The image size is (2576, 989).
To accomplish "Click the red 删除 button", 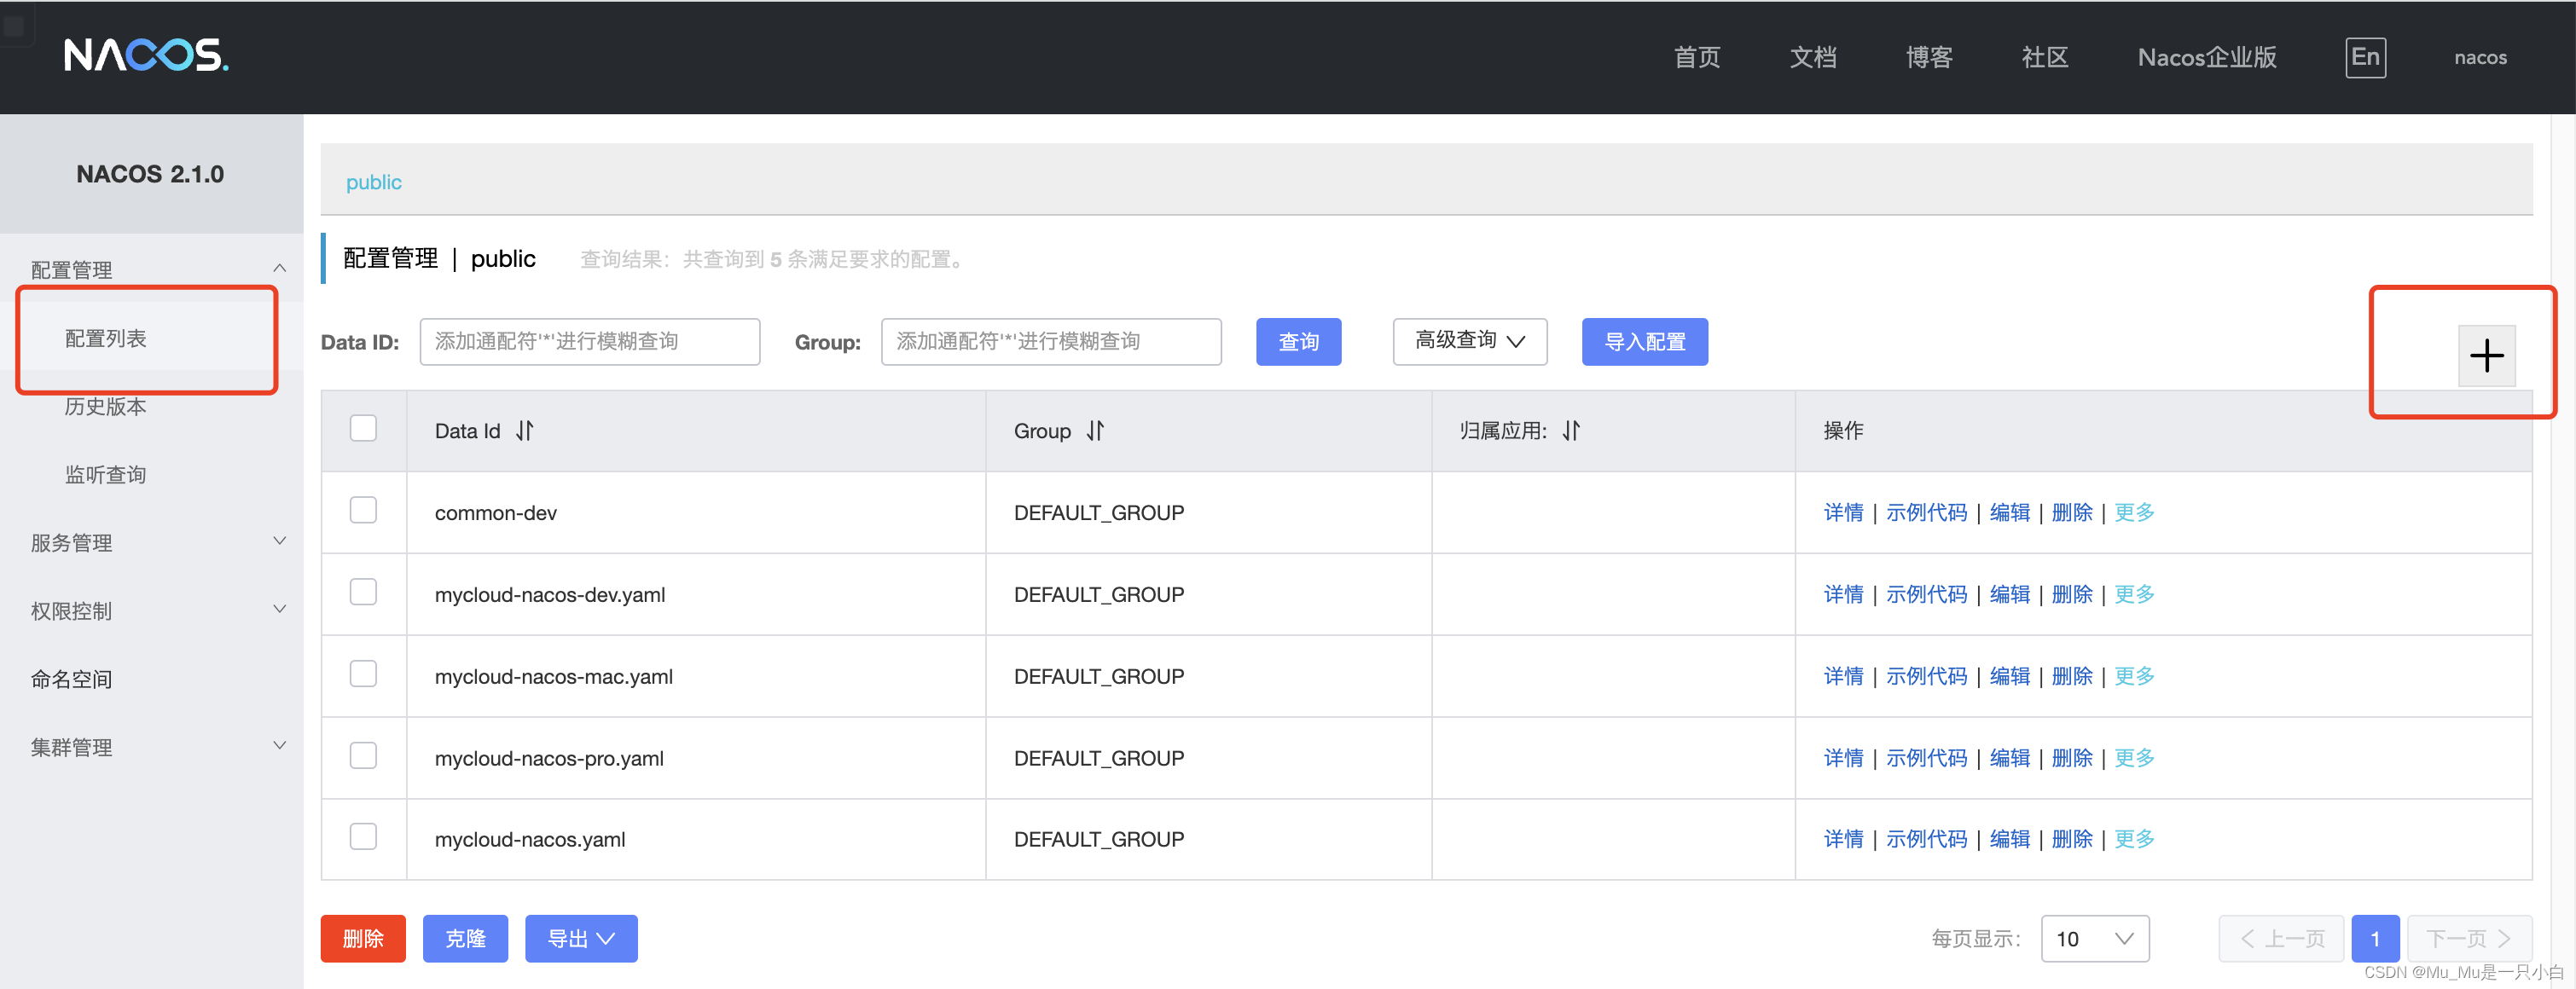I will click(x=363, y=939).
